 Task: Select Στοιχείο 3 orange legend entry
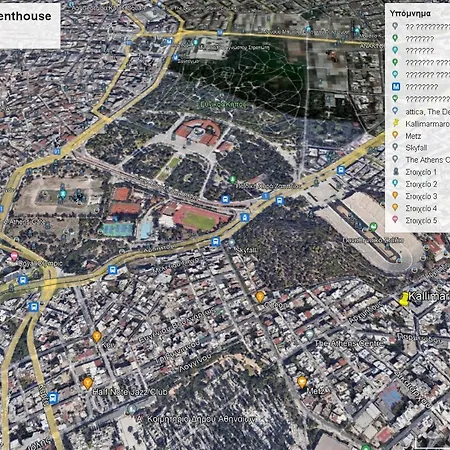(421, 196)
